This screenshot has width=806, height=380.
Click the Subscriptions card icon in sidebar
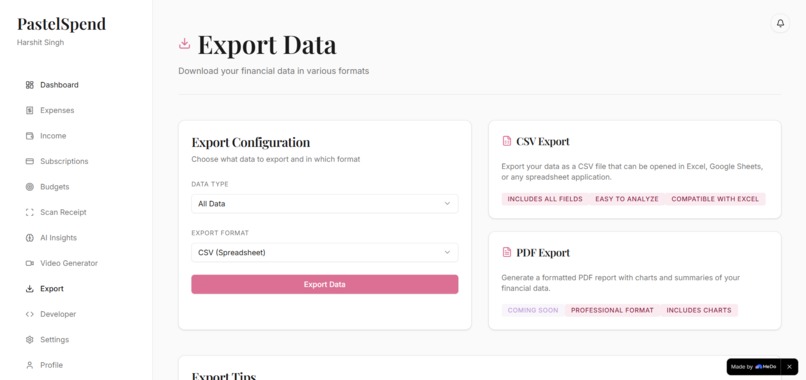point(29,161)
